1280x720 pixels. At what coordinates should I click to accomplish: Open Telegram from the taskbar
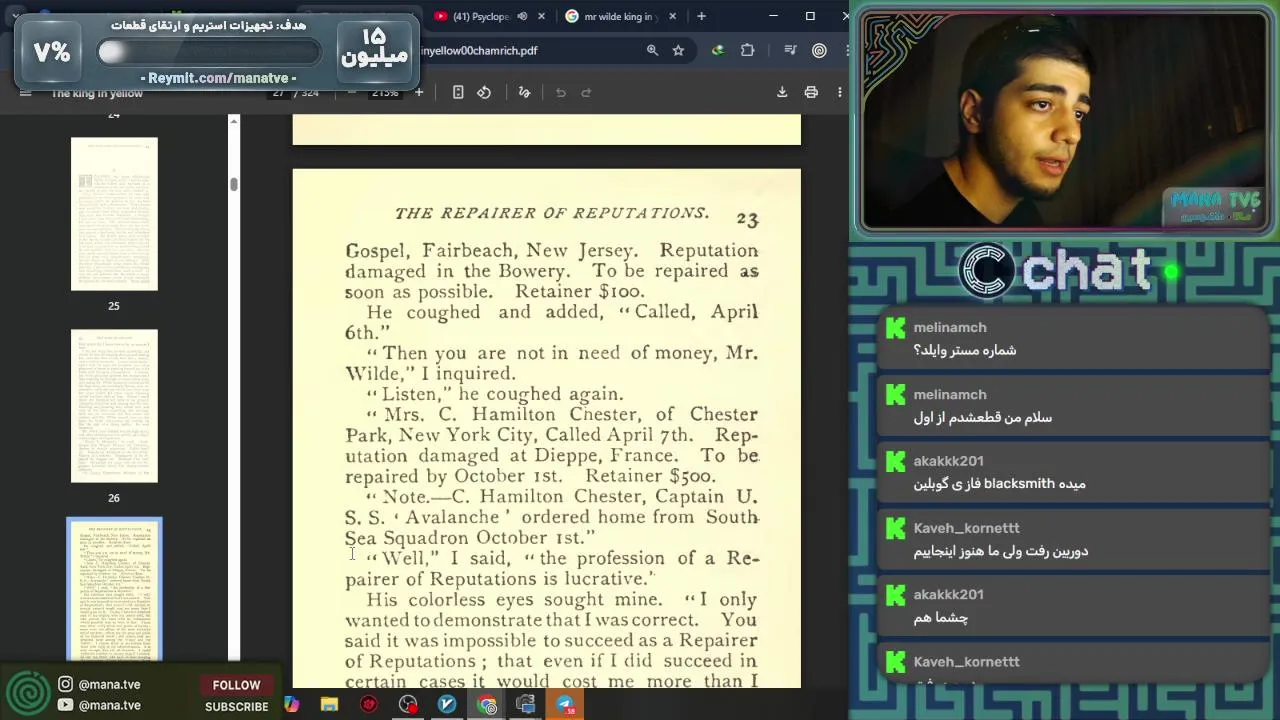pos(565,705)
